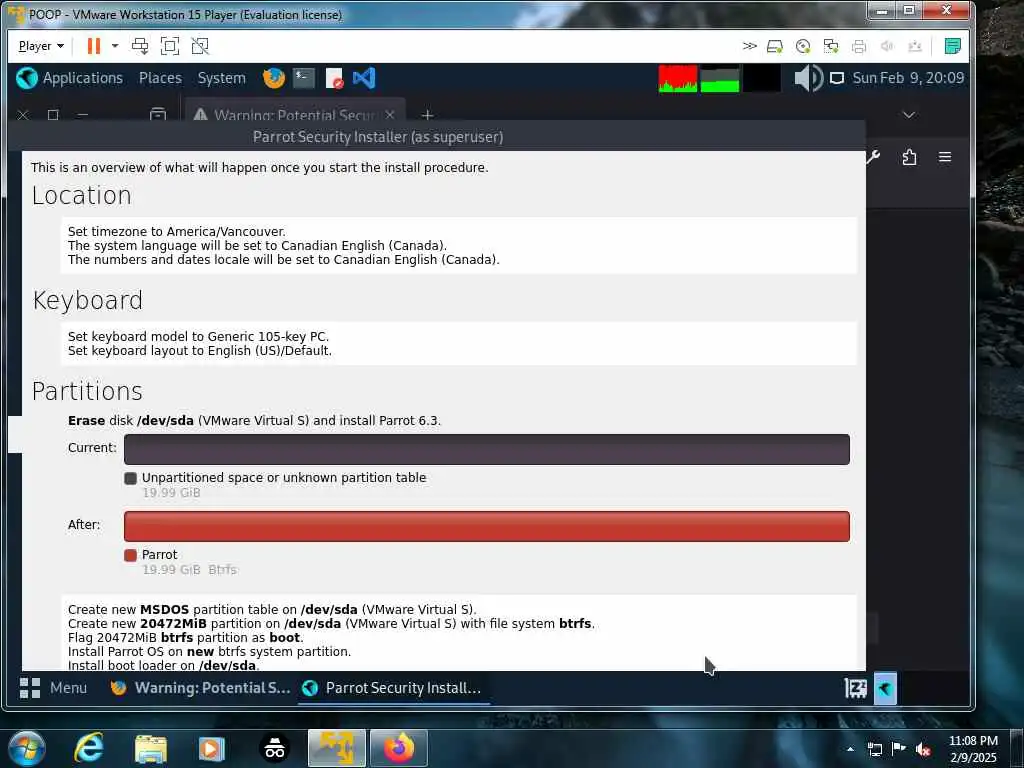The width and height of the screenshot is (1024, 768).
Task: Click the 'Set keyboard model to Generic 105-key PC.' line
Action: click(x=198, y=336)
